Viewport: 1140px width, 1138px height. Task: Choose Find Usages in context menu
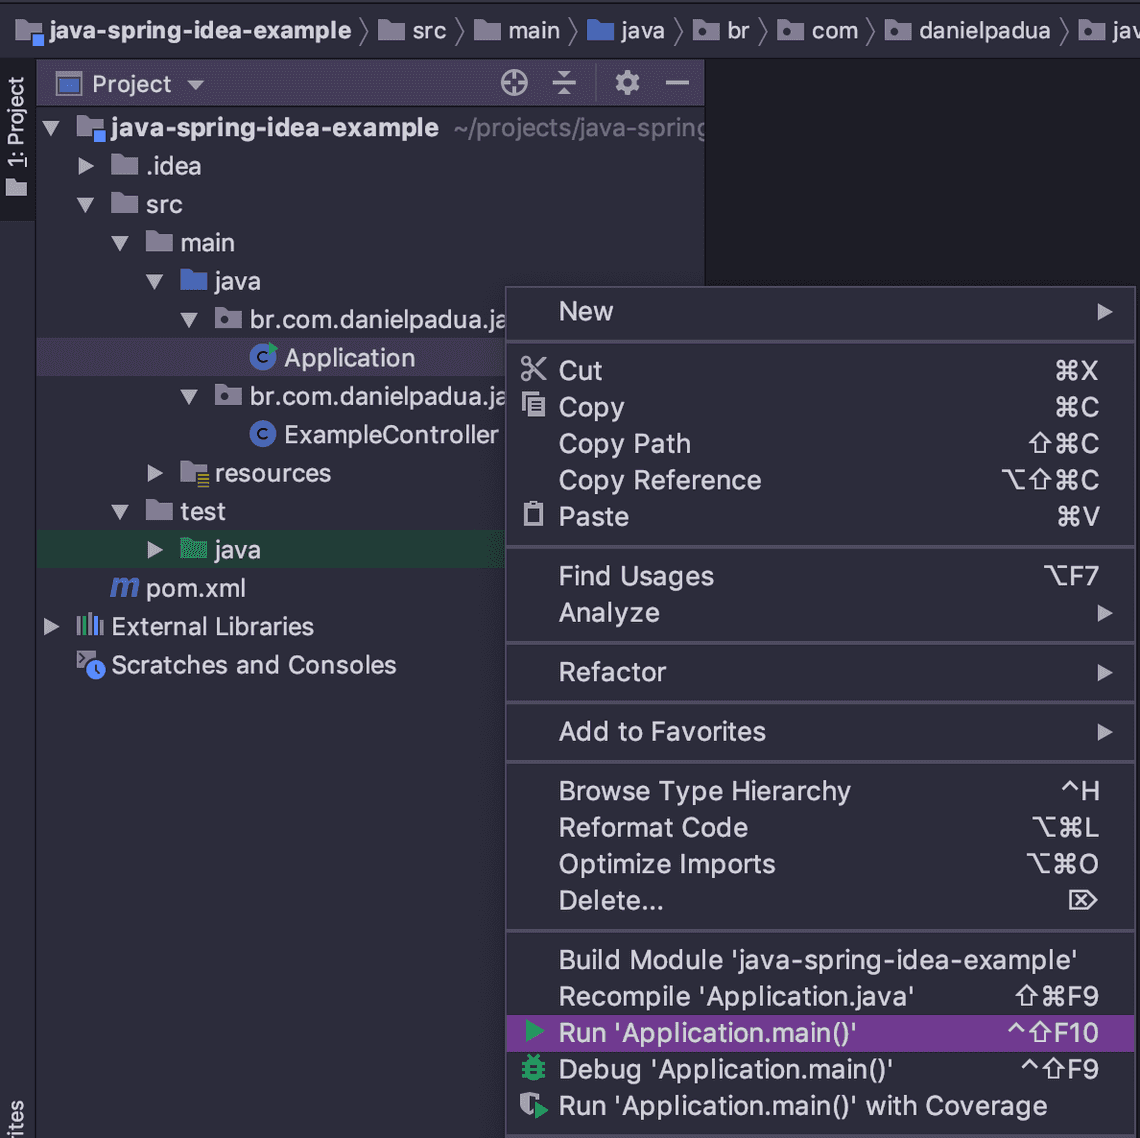pos(636,576)
